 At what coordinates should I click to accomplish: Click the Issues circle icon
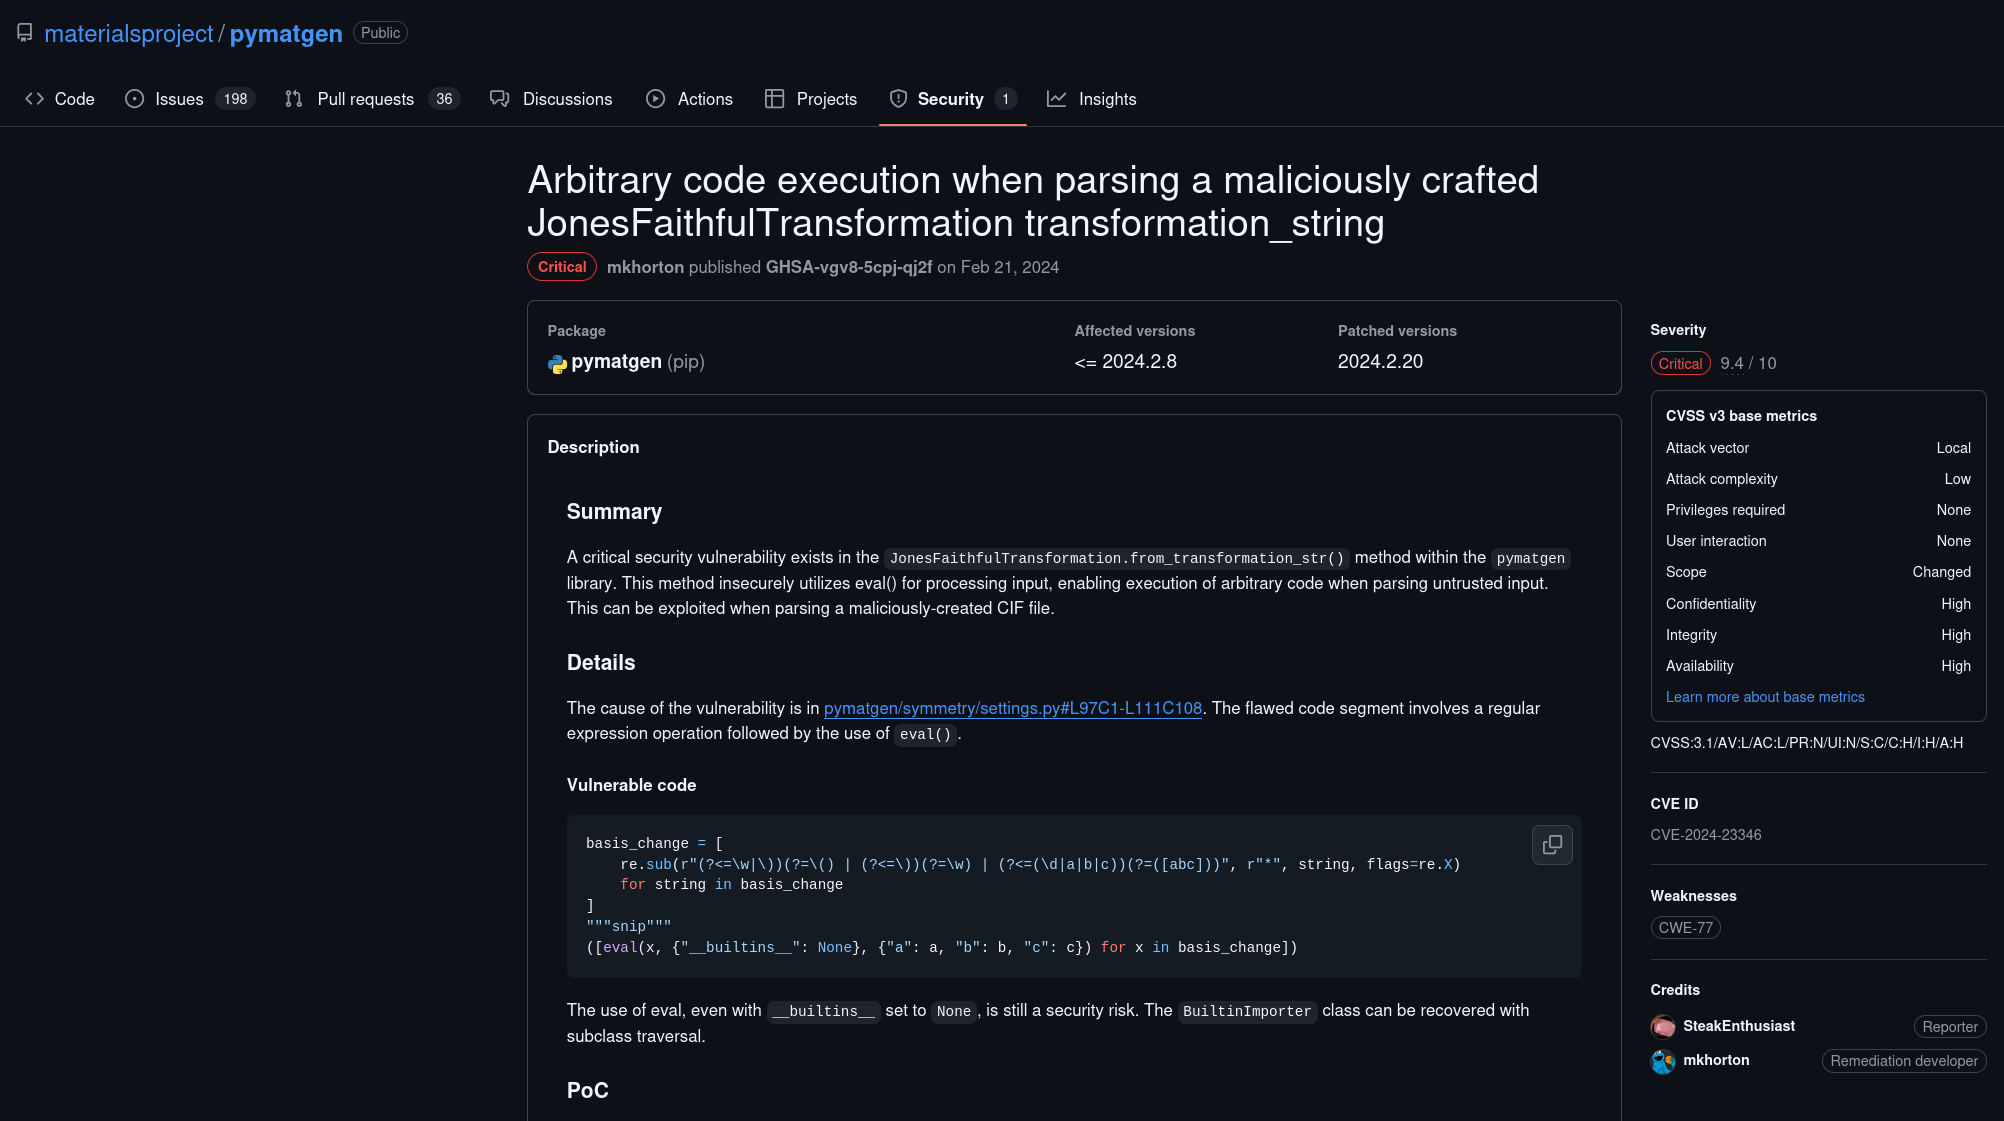coord(134,99)
